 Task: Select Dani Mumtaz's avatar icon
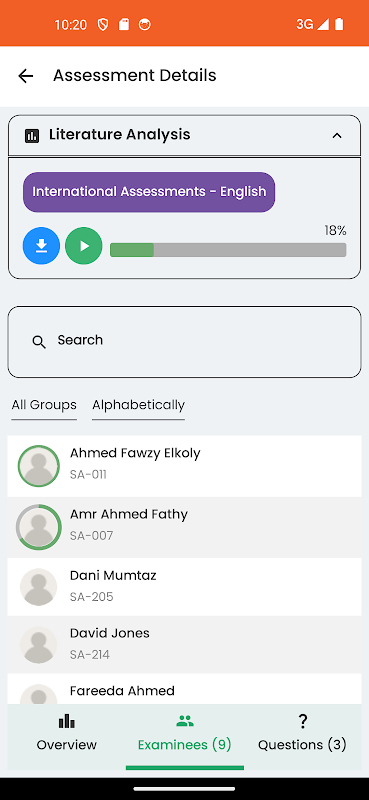click(39, 587)
